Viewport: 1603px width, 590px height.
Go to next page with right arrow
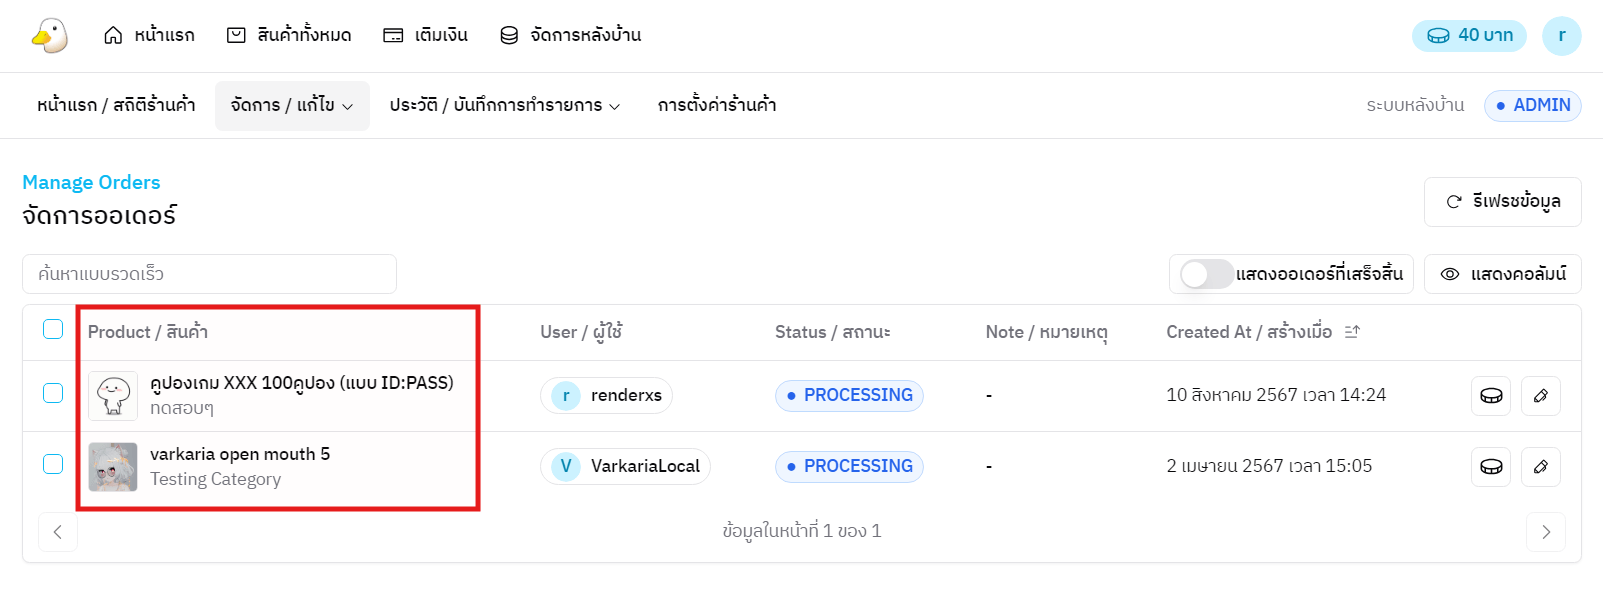pyautogui.click(x=1545, y=532)
